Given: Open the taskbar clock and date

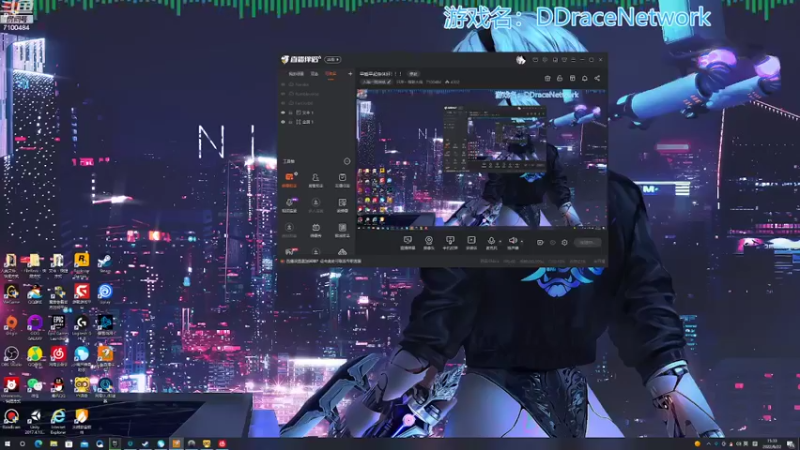Looking at the screenshot, I should click(772, 443).
